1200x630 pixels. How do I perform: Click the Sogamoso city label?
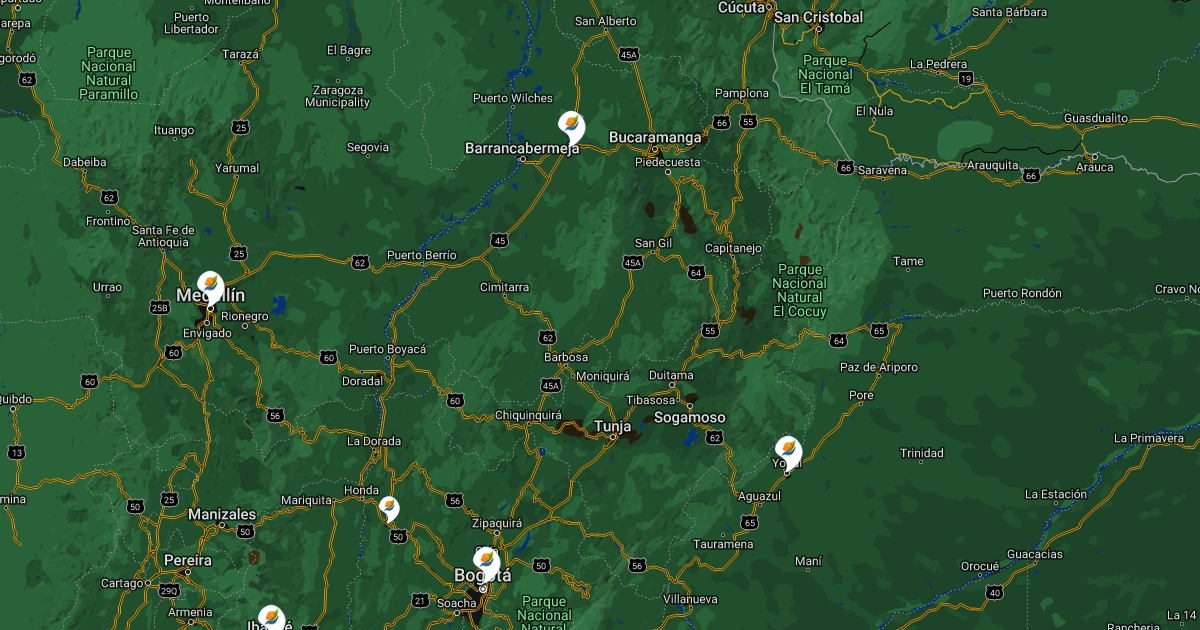point(690,417)
